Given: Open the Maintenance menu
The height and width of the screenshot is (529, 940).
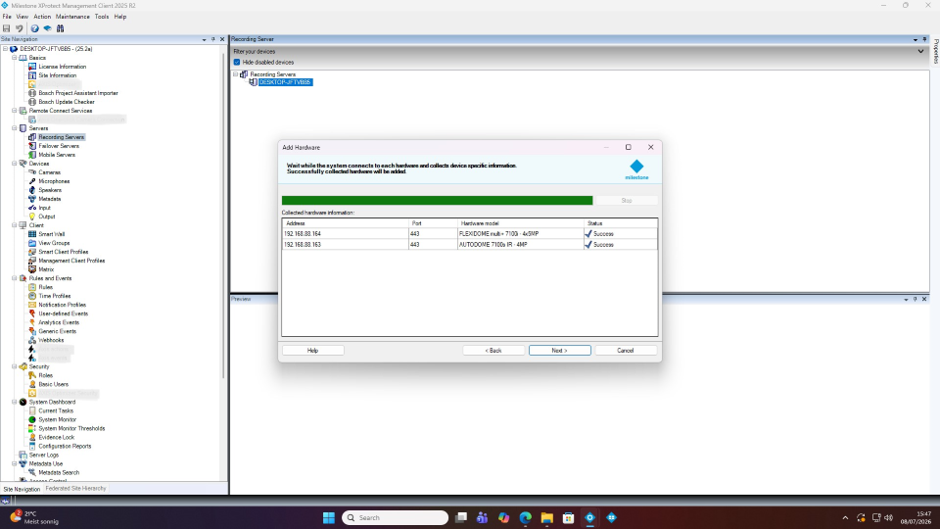Looking at the screenshot, I should pos(73,17).
